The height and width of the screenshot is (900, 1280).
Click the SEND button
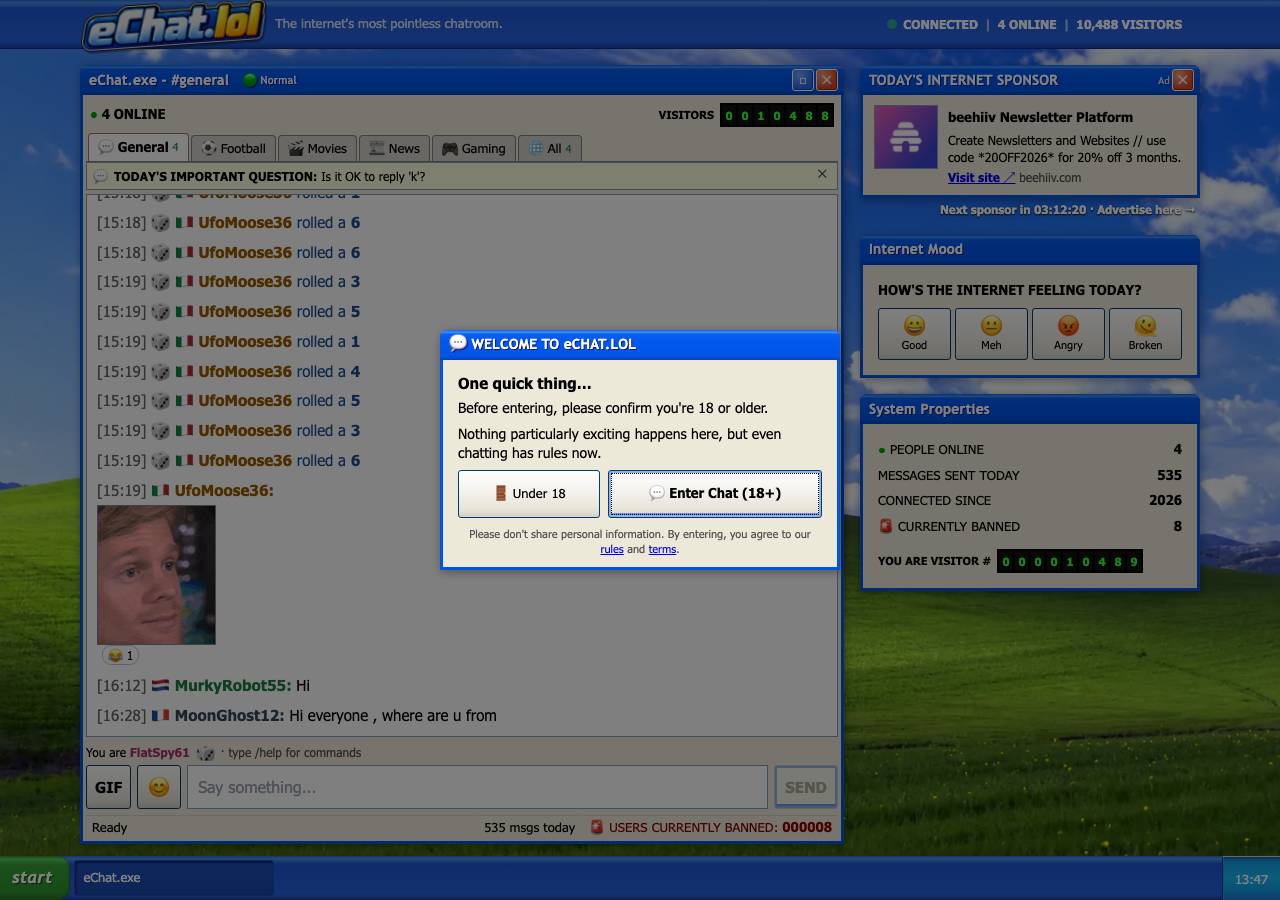[805, 787]
